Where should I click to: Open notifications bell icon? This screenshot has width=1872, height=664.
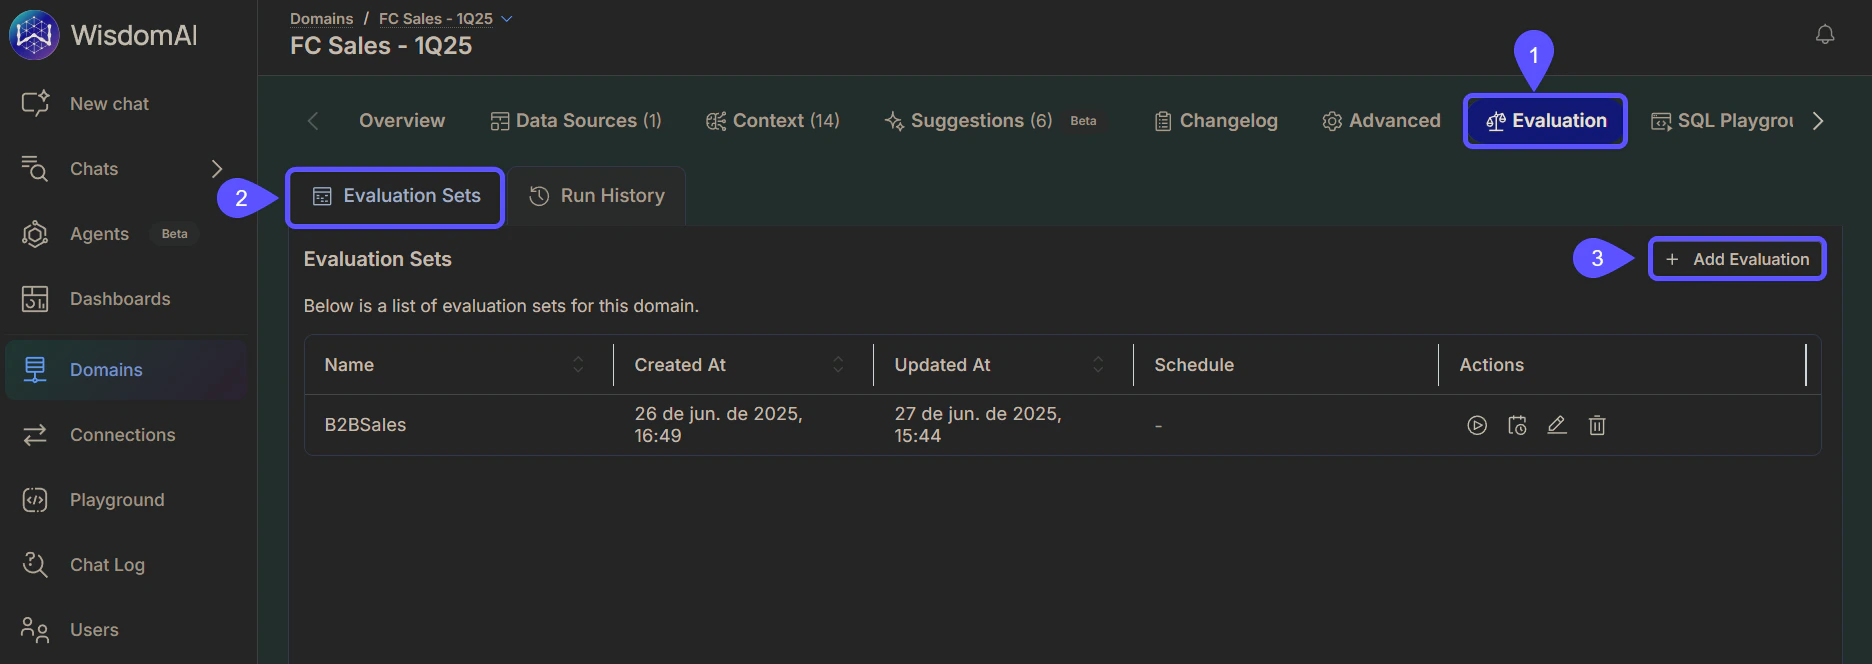click(1825, 35)
